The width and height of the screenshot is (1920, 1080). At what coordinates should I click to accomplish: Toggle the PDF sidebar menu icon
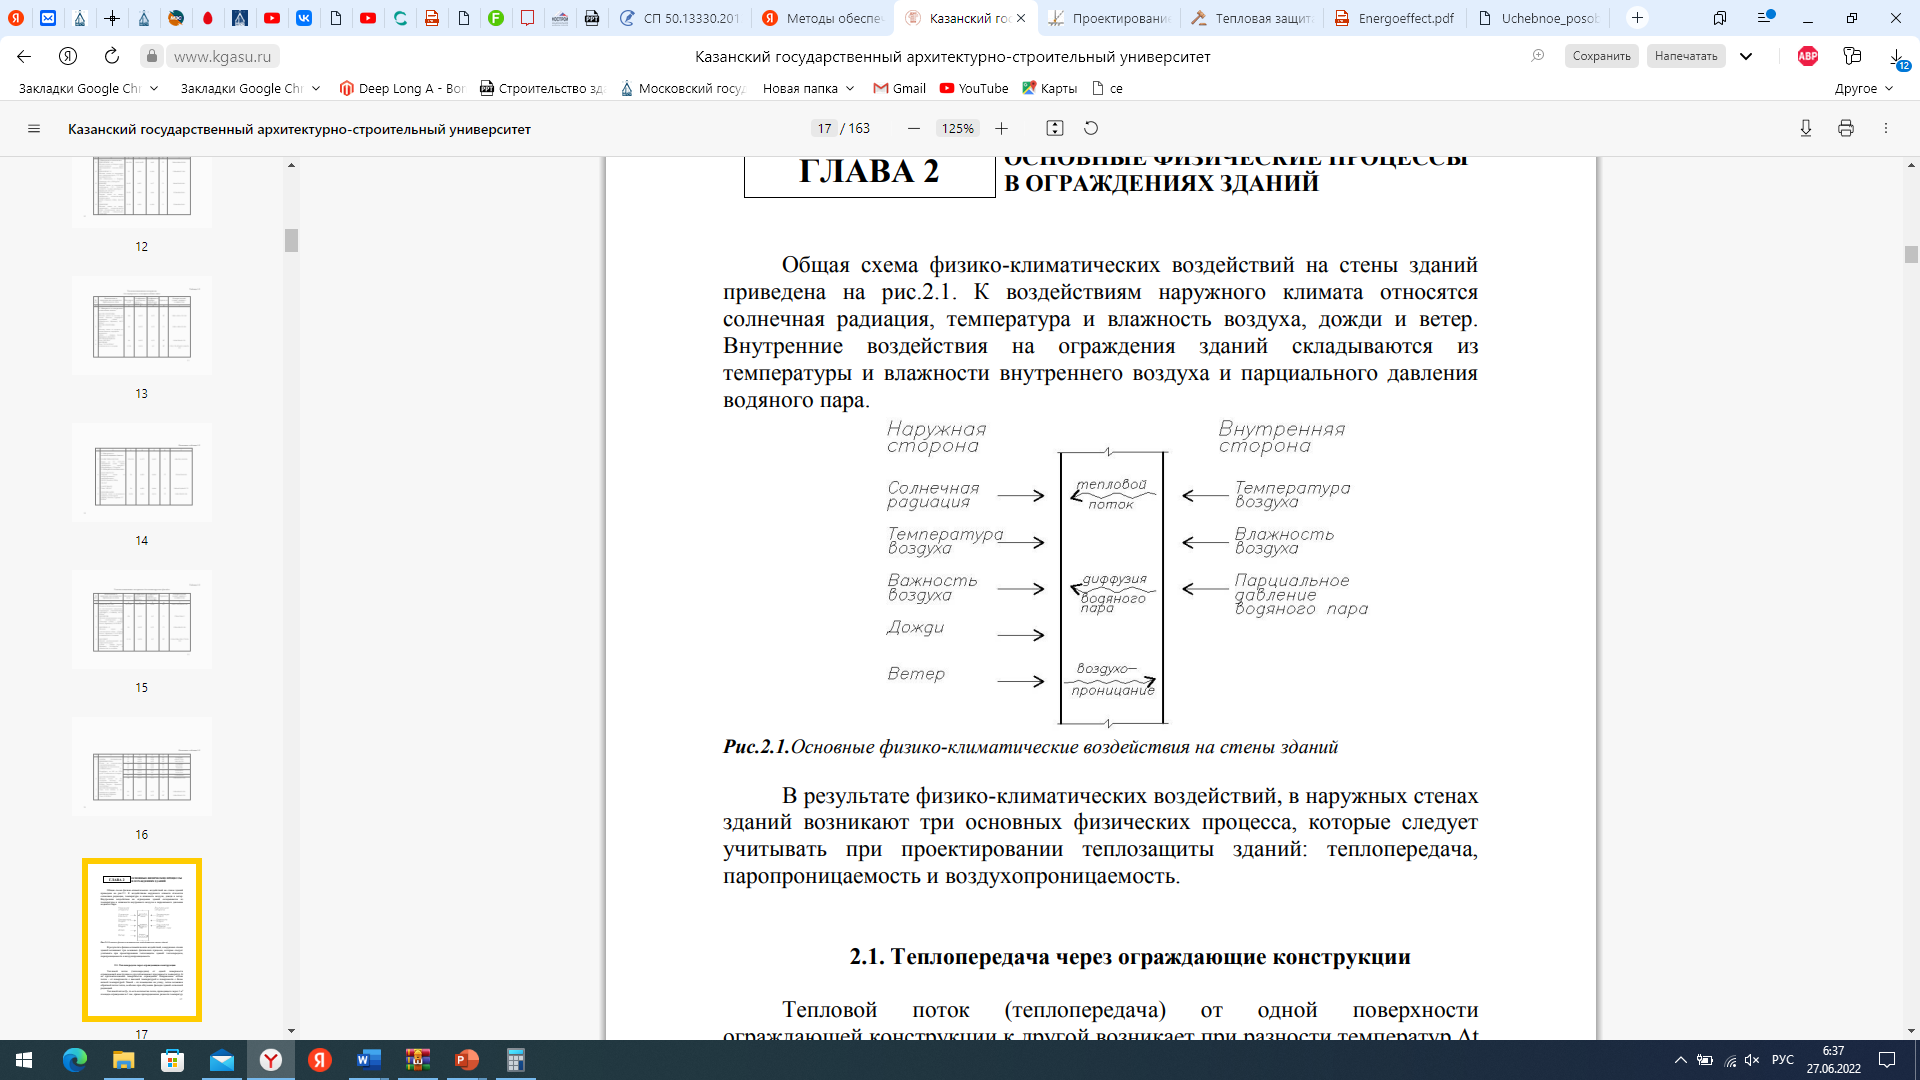34,129
